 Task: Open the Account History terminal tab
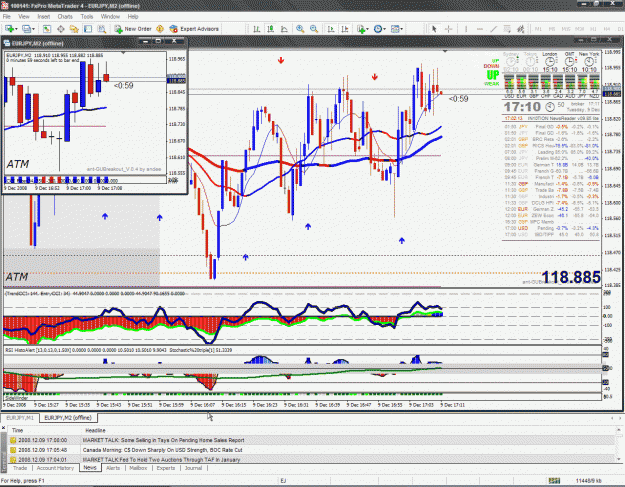point(55,468)
